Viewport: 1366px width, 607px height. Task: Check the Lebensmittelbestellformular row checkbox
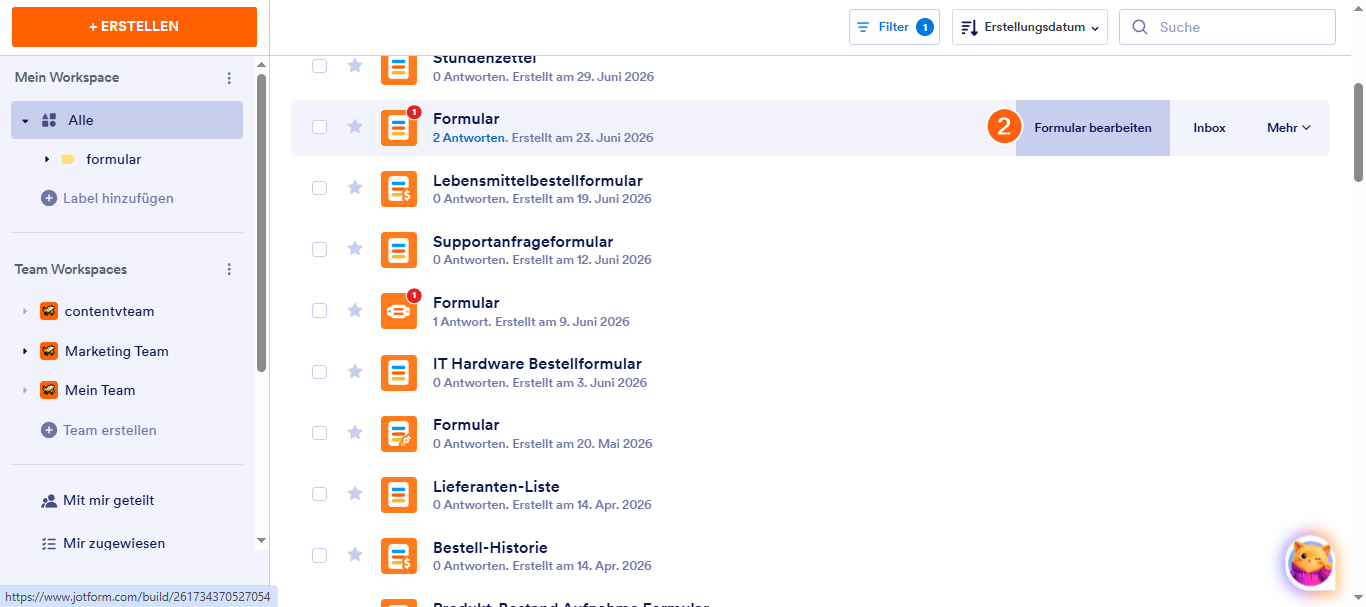[x=319, y=188]
